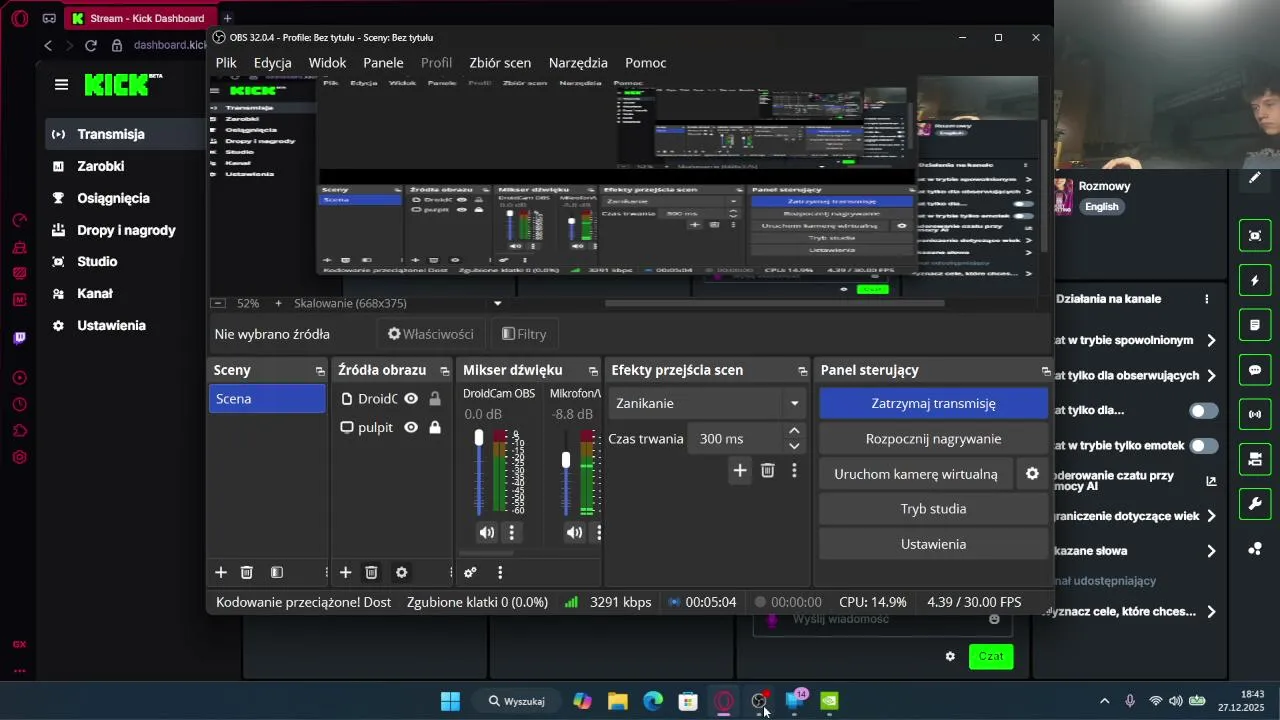Click the audio mixer horizontal scrollbar
Screen dimensions: 1280x720
pyautogui.click(x=486, y=553)
